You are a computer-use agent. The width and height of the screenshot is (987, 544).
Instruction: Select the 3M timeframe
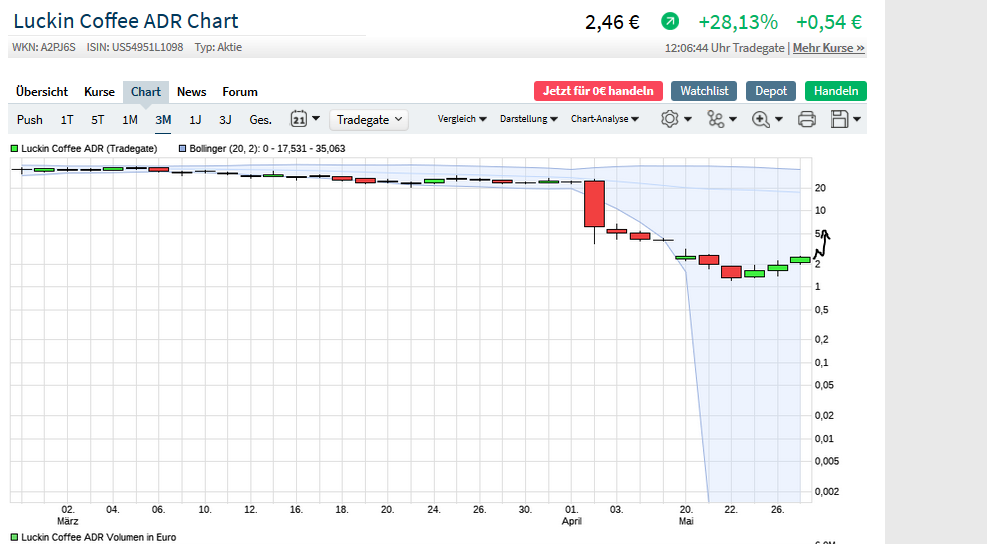click(163, 120)
